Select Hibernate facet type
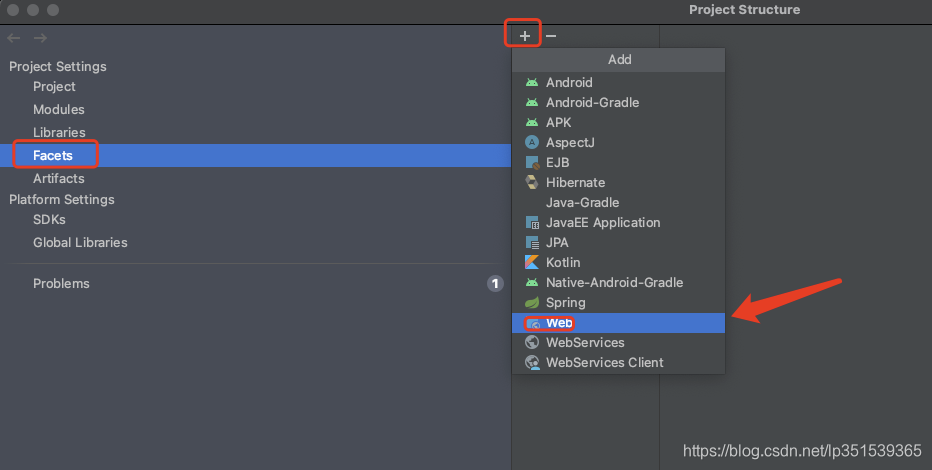 (x=618, y=182)
